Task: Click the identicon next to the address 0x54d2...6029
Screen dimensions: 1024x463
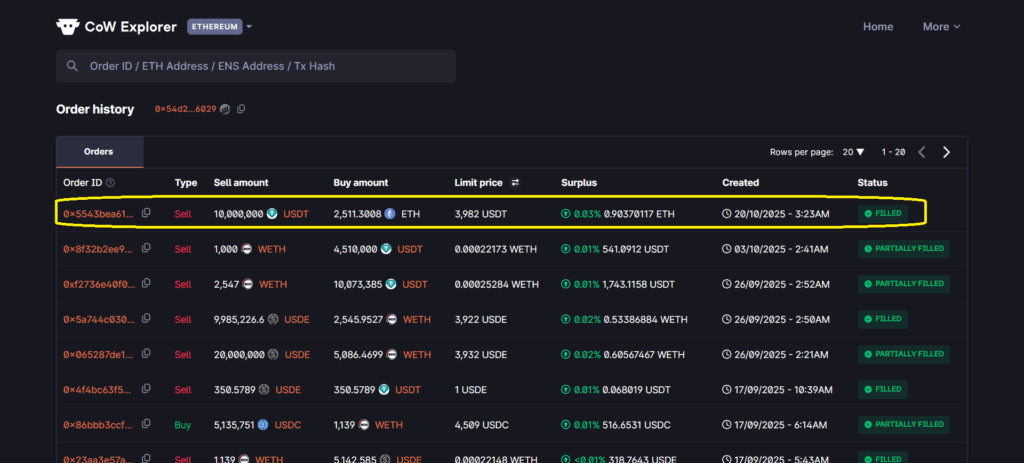Action: click(225, 109)
